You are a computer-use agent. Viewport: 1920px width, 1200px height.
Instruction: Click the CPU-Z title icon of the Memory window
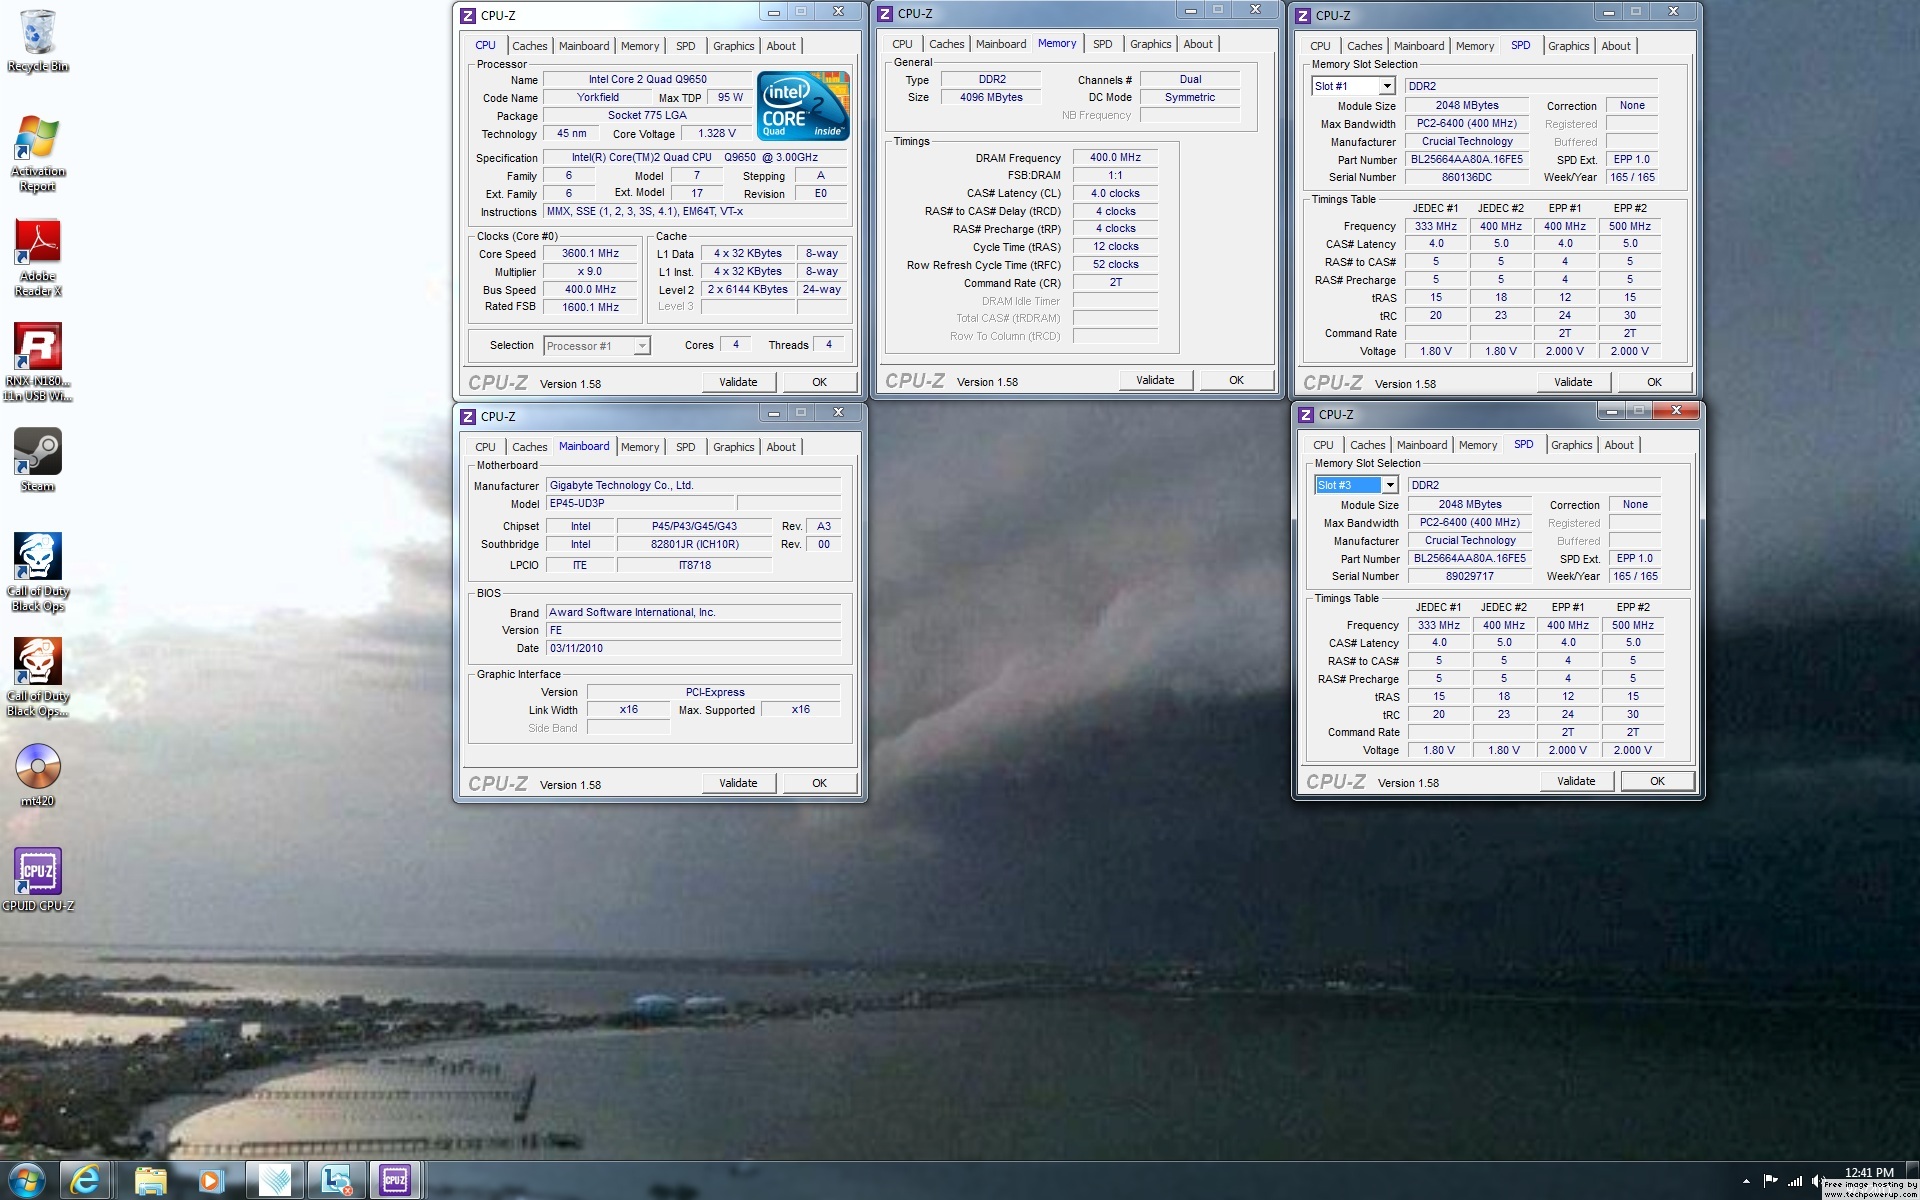coord(885,14)
